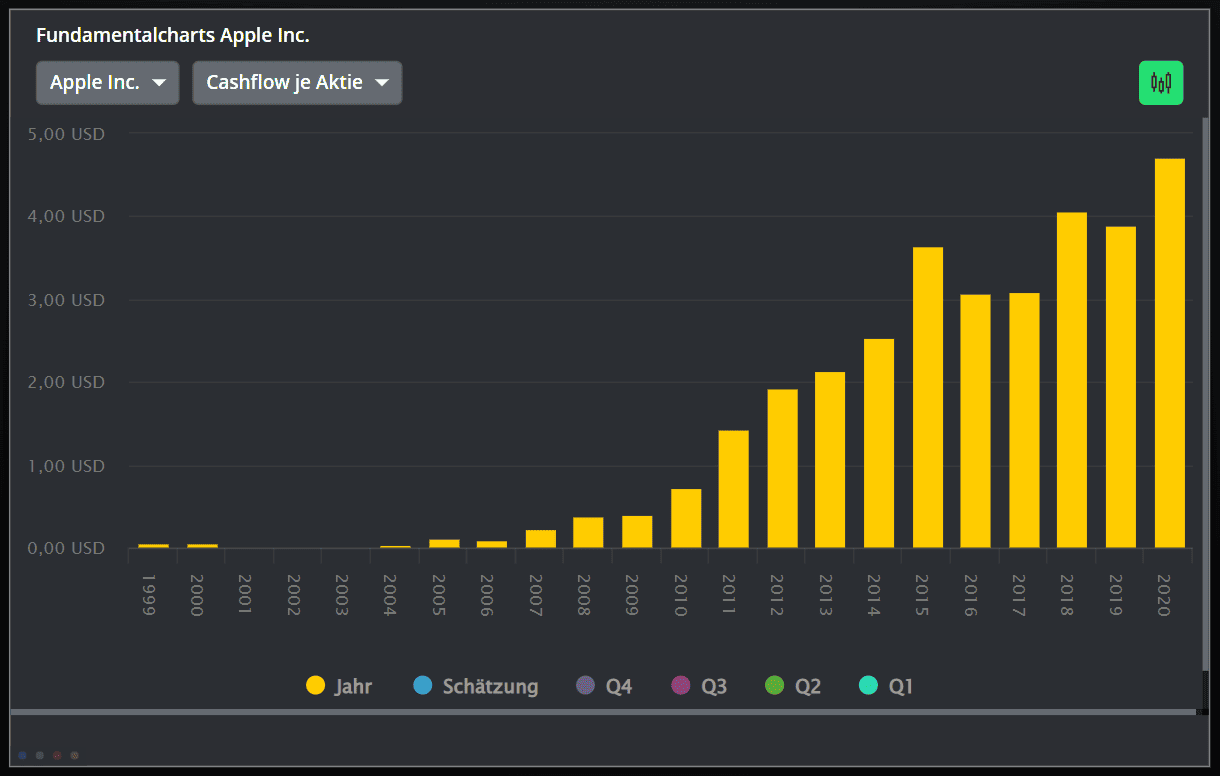
Task: Pick the 2013 label under the chart
Action: pyautogui.click(x=826, y=594)
